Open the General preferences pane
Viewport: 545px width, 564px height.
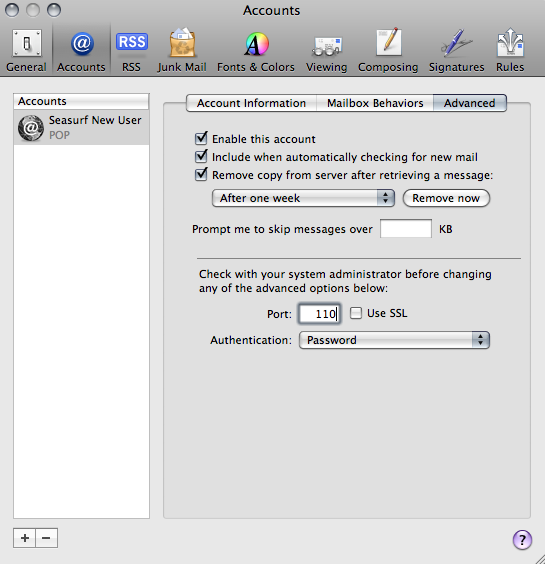(26, 51)
